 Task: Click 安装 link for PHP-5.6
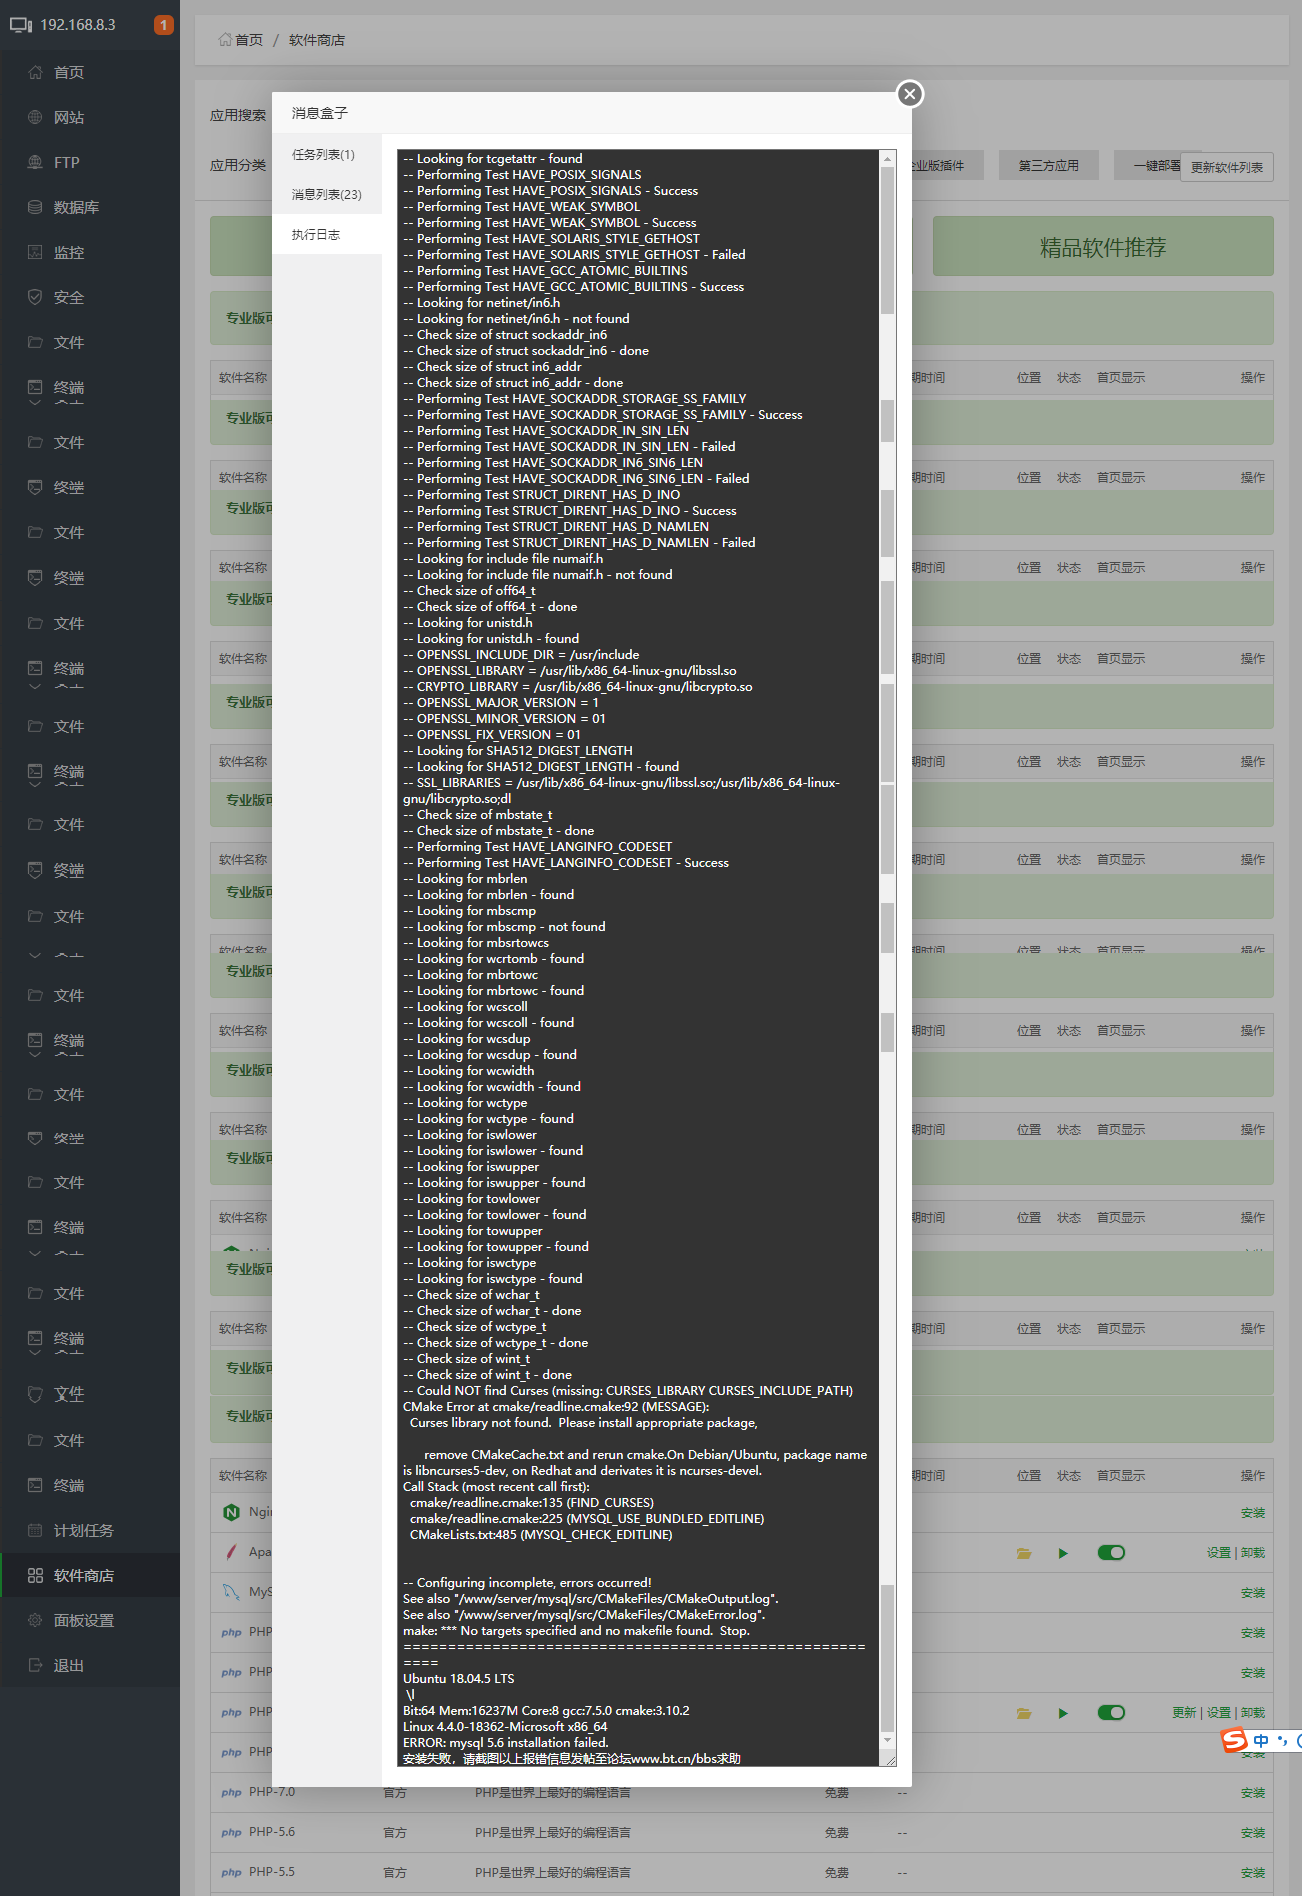click(x=1252, y=1833)
